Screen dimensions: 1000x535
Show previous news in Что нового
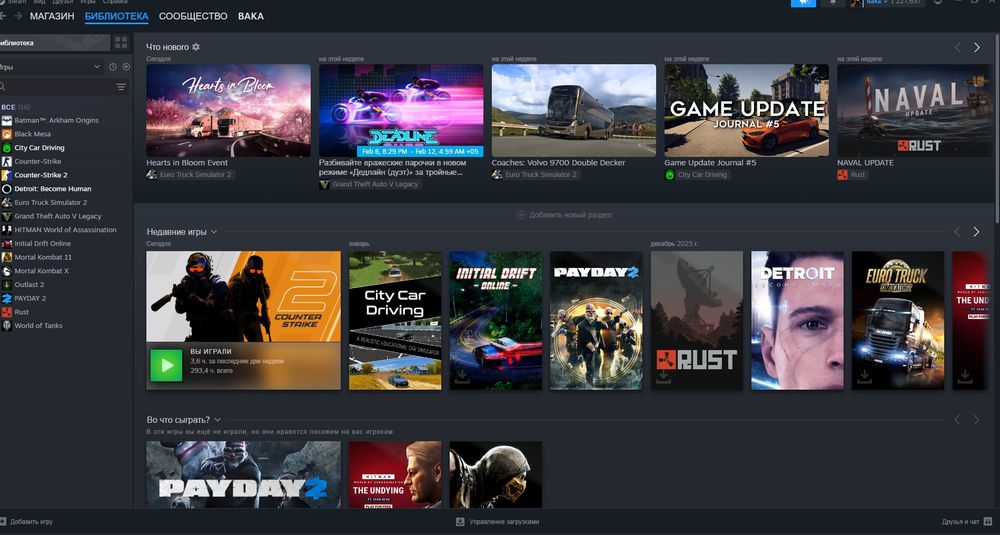click(x=957, y=47)
